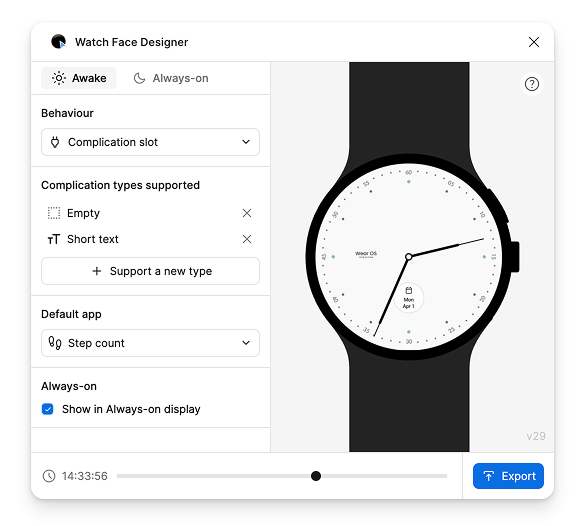The height and width of the screenshot is (526, 581).
Task: Uncheck Show in Always-on display
Action: tap(47, 409)
